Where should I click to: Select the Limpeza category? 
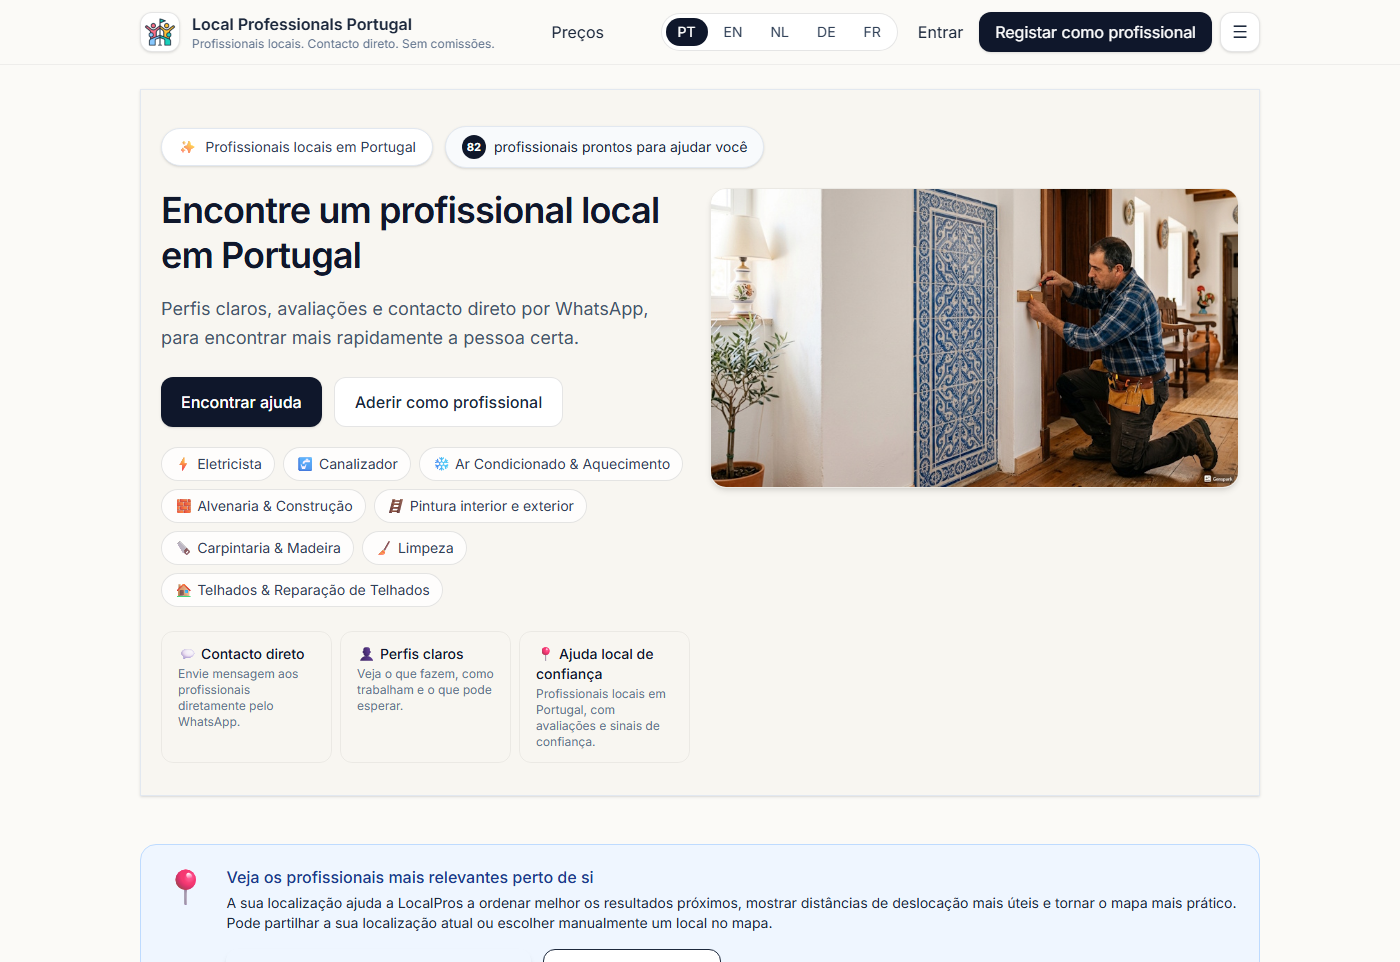[414, 548]
